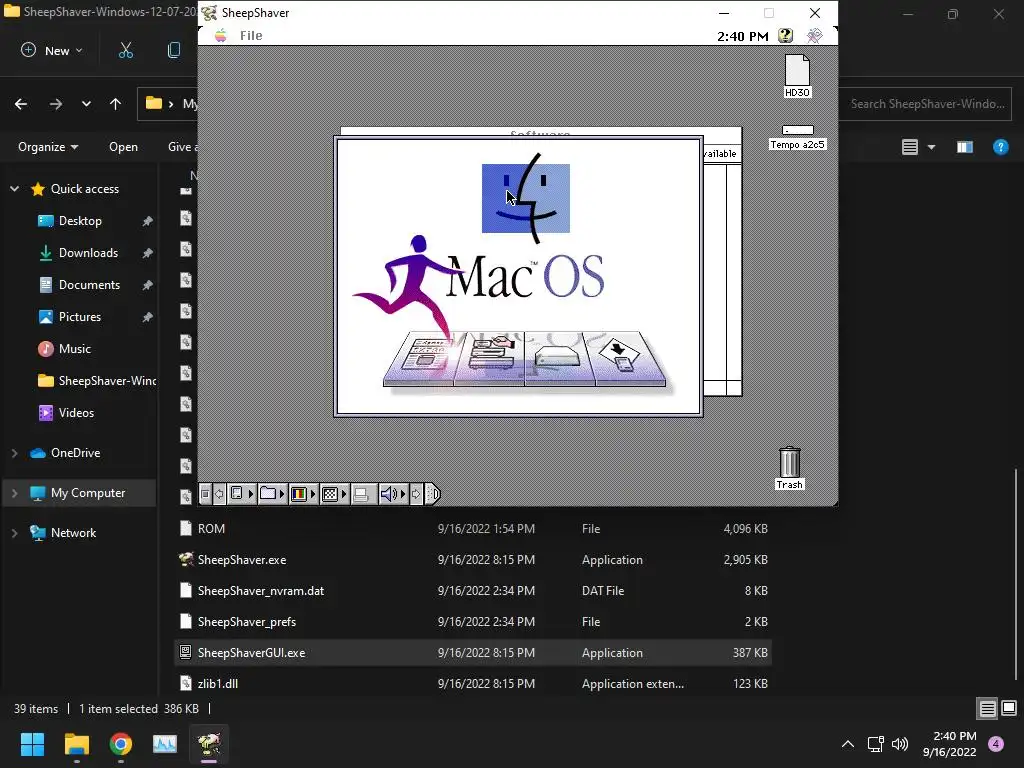Expand the OneDrive tree node
The image size is (1024, 768).
click(14, 453)
